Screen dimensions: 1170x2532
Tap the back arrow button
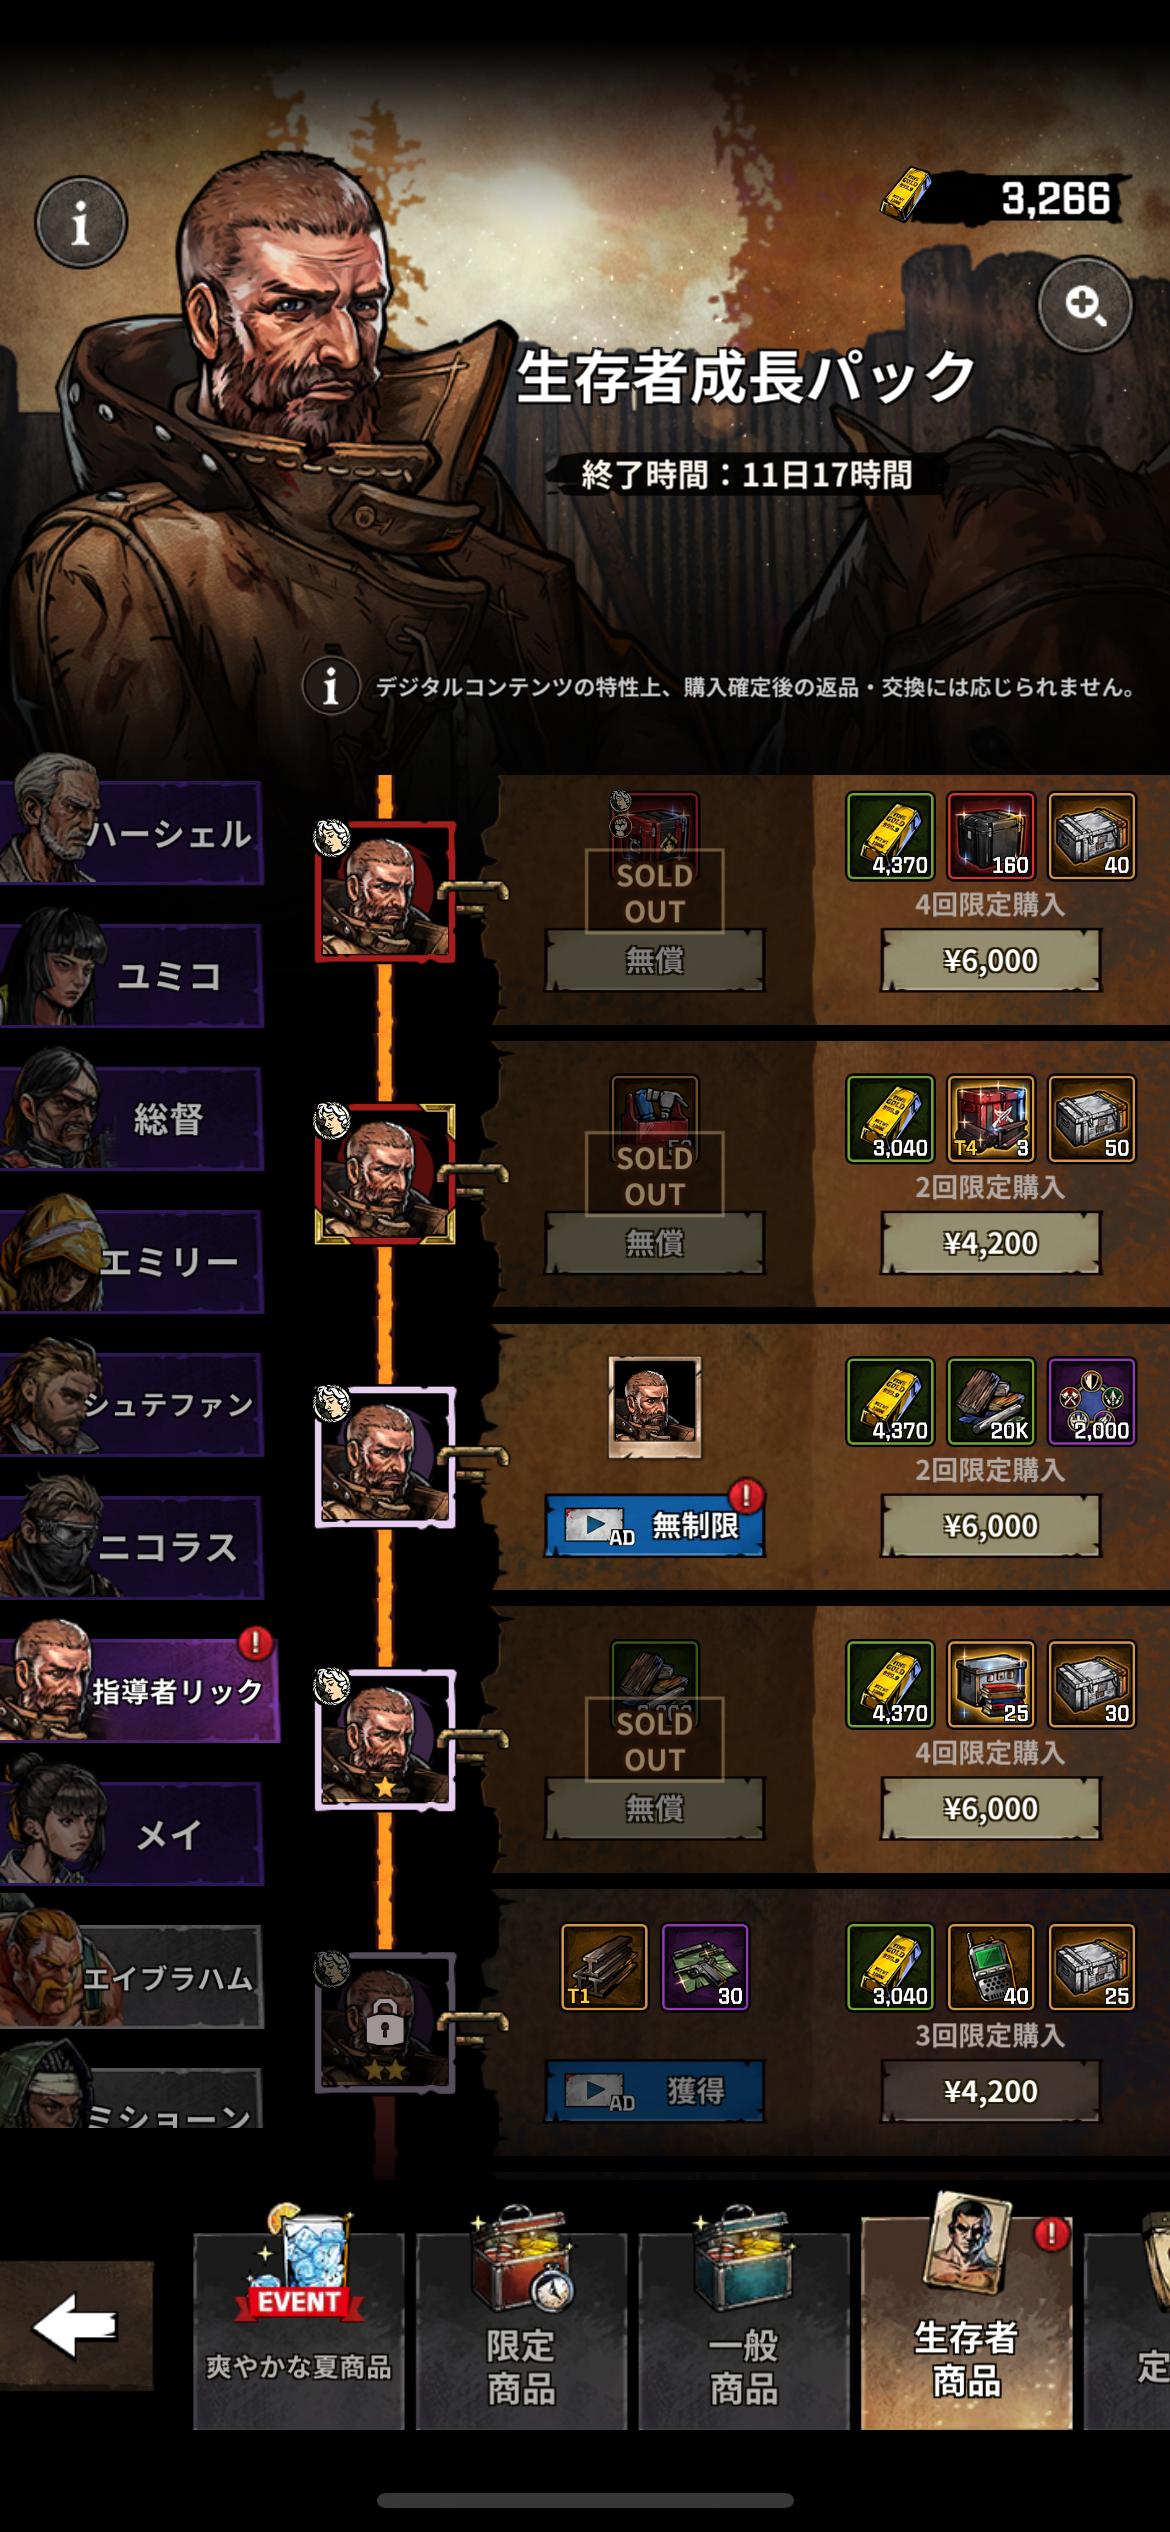pyautogui.click(x=76, y=2325)
